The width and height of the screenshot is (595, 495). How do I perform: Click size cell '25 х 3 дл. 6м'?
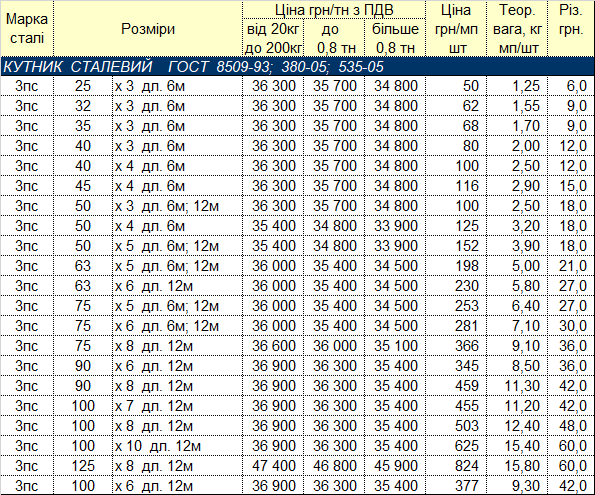point(148,86)
